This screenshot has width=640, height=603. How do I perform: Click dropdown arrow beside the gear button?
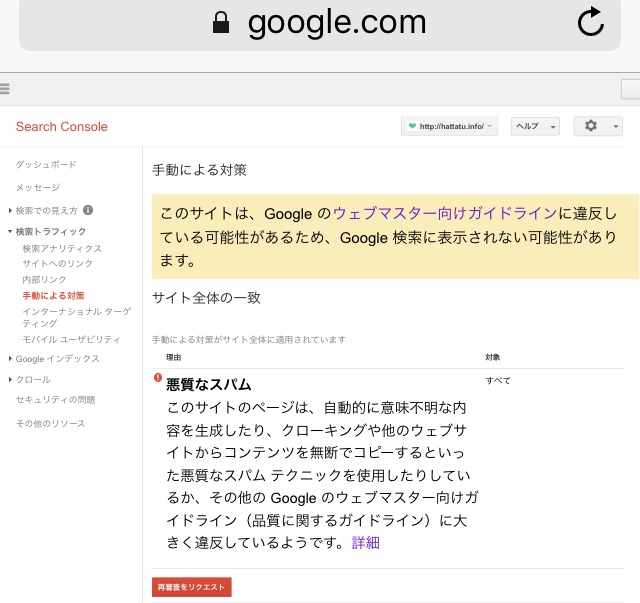616,127
